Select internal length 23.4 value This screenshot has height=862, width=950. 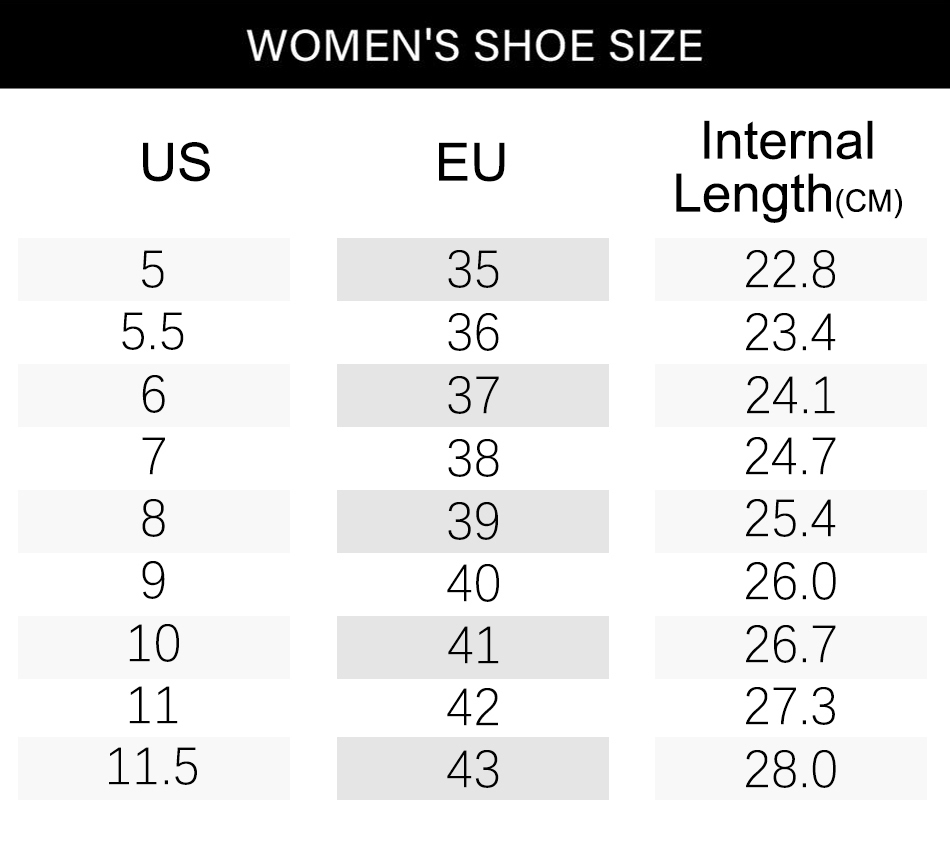(x=791, y=333)
